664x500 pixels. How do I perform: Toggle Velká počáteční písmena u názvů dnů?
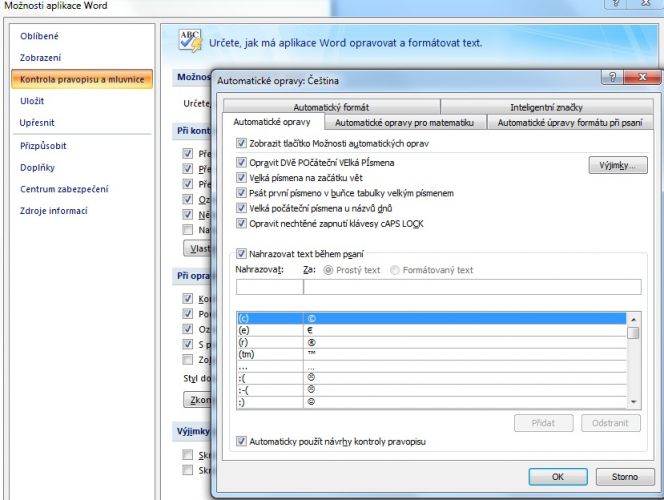click(x=241, y=208)
